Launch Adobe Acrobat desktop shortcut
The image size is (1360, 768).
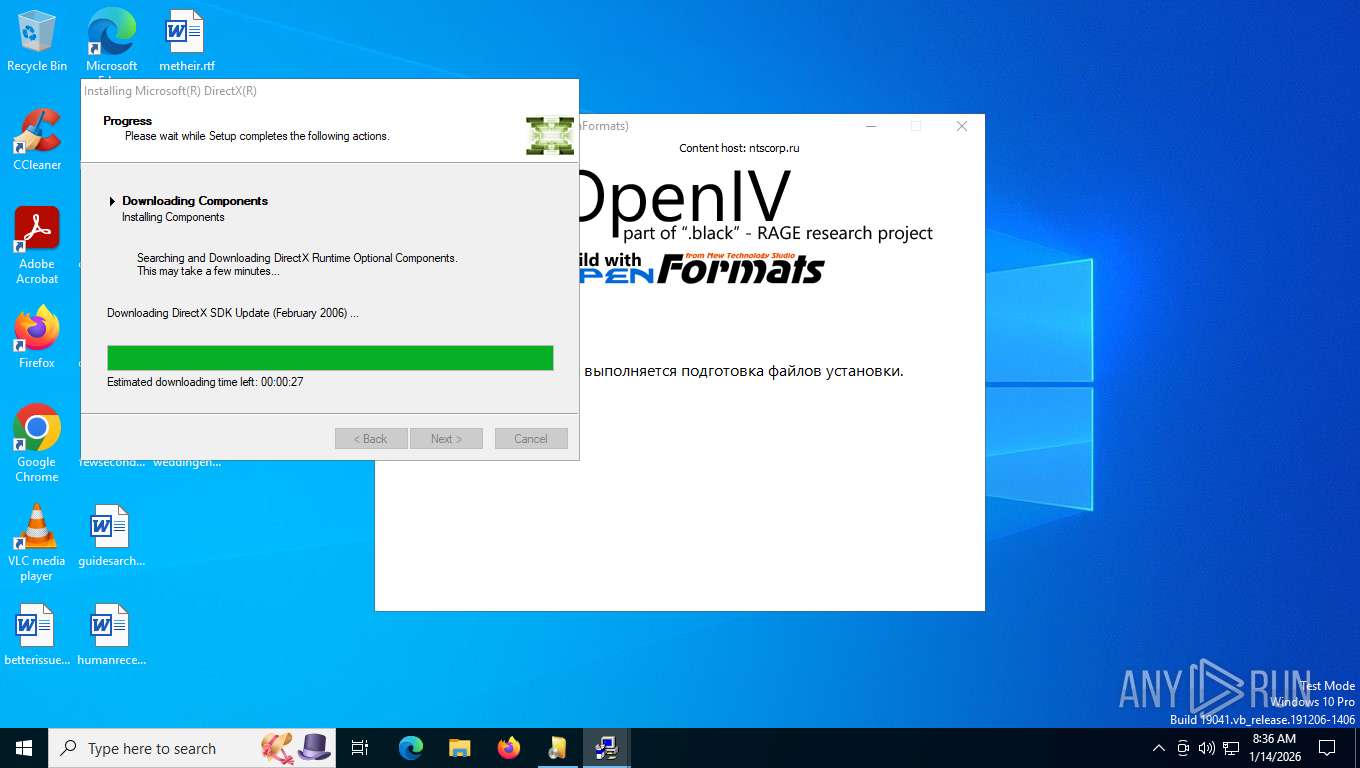click(37, 245)
